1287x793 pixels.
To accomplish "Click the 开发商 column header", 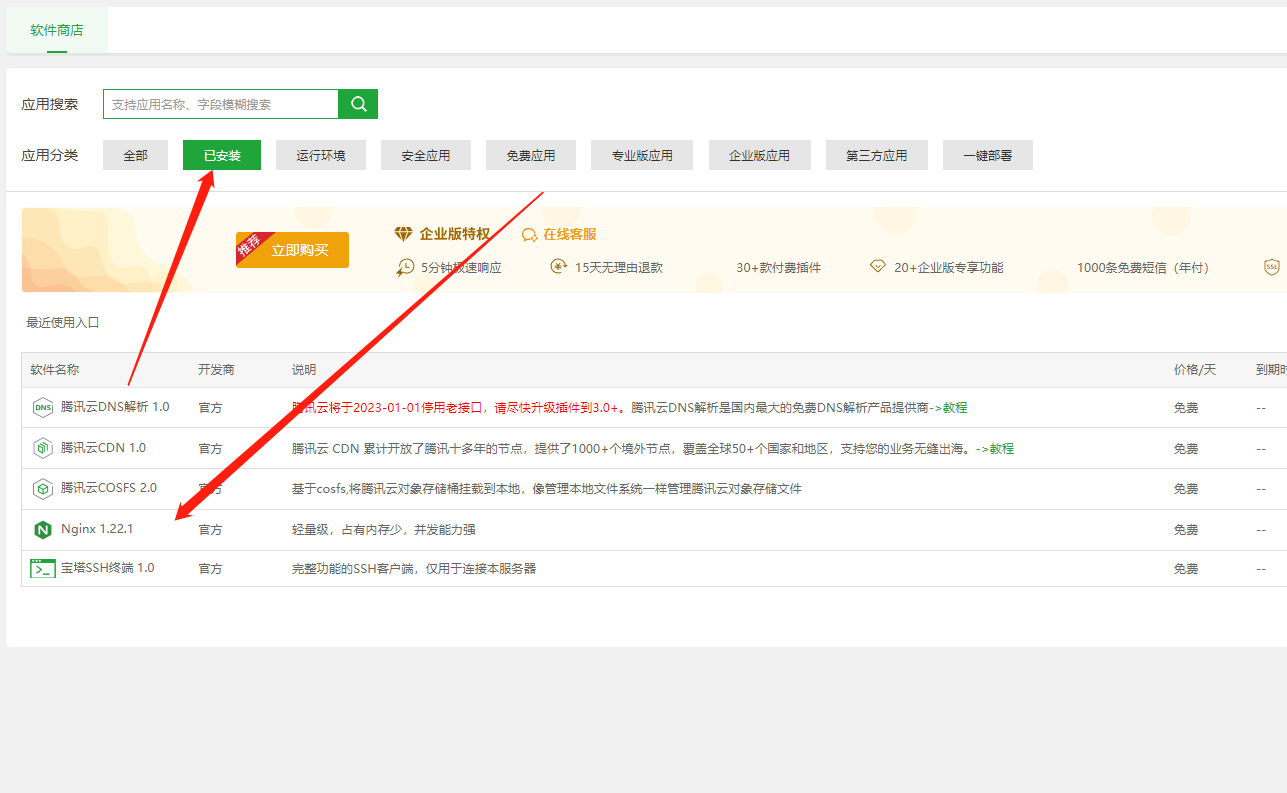I will tap(216, 370).
